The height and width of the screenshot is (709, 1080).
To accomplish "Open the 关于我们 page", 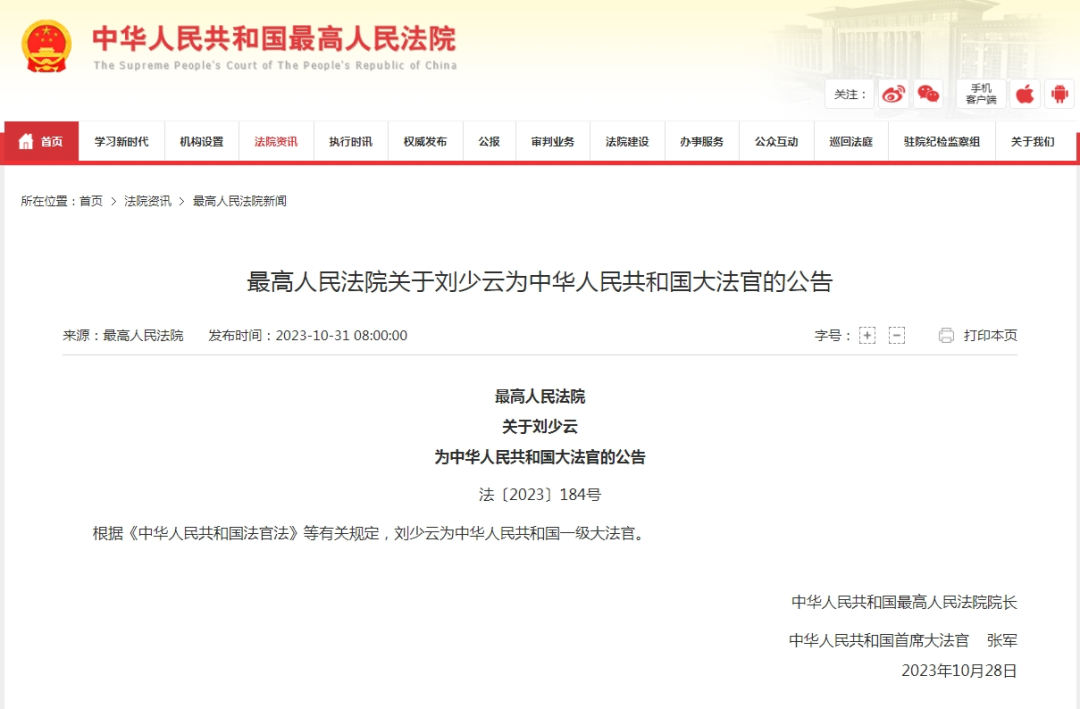I will point(1032,141).
